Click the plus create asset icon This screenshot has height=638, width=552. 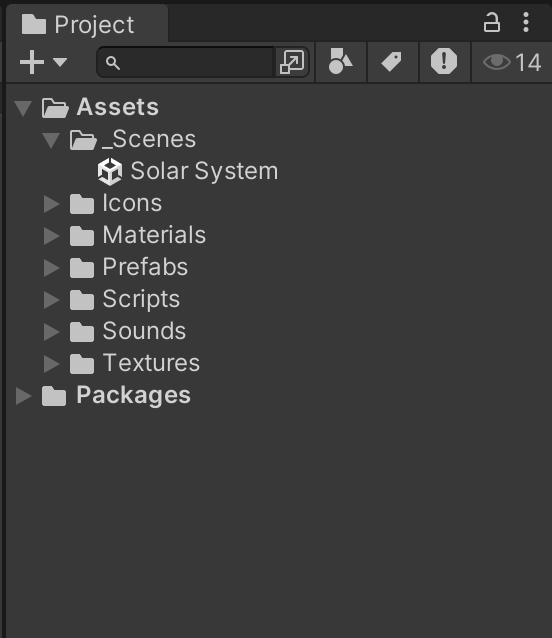point(32,62)
